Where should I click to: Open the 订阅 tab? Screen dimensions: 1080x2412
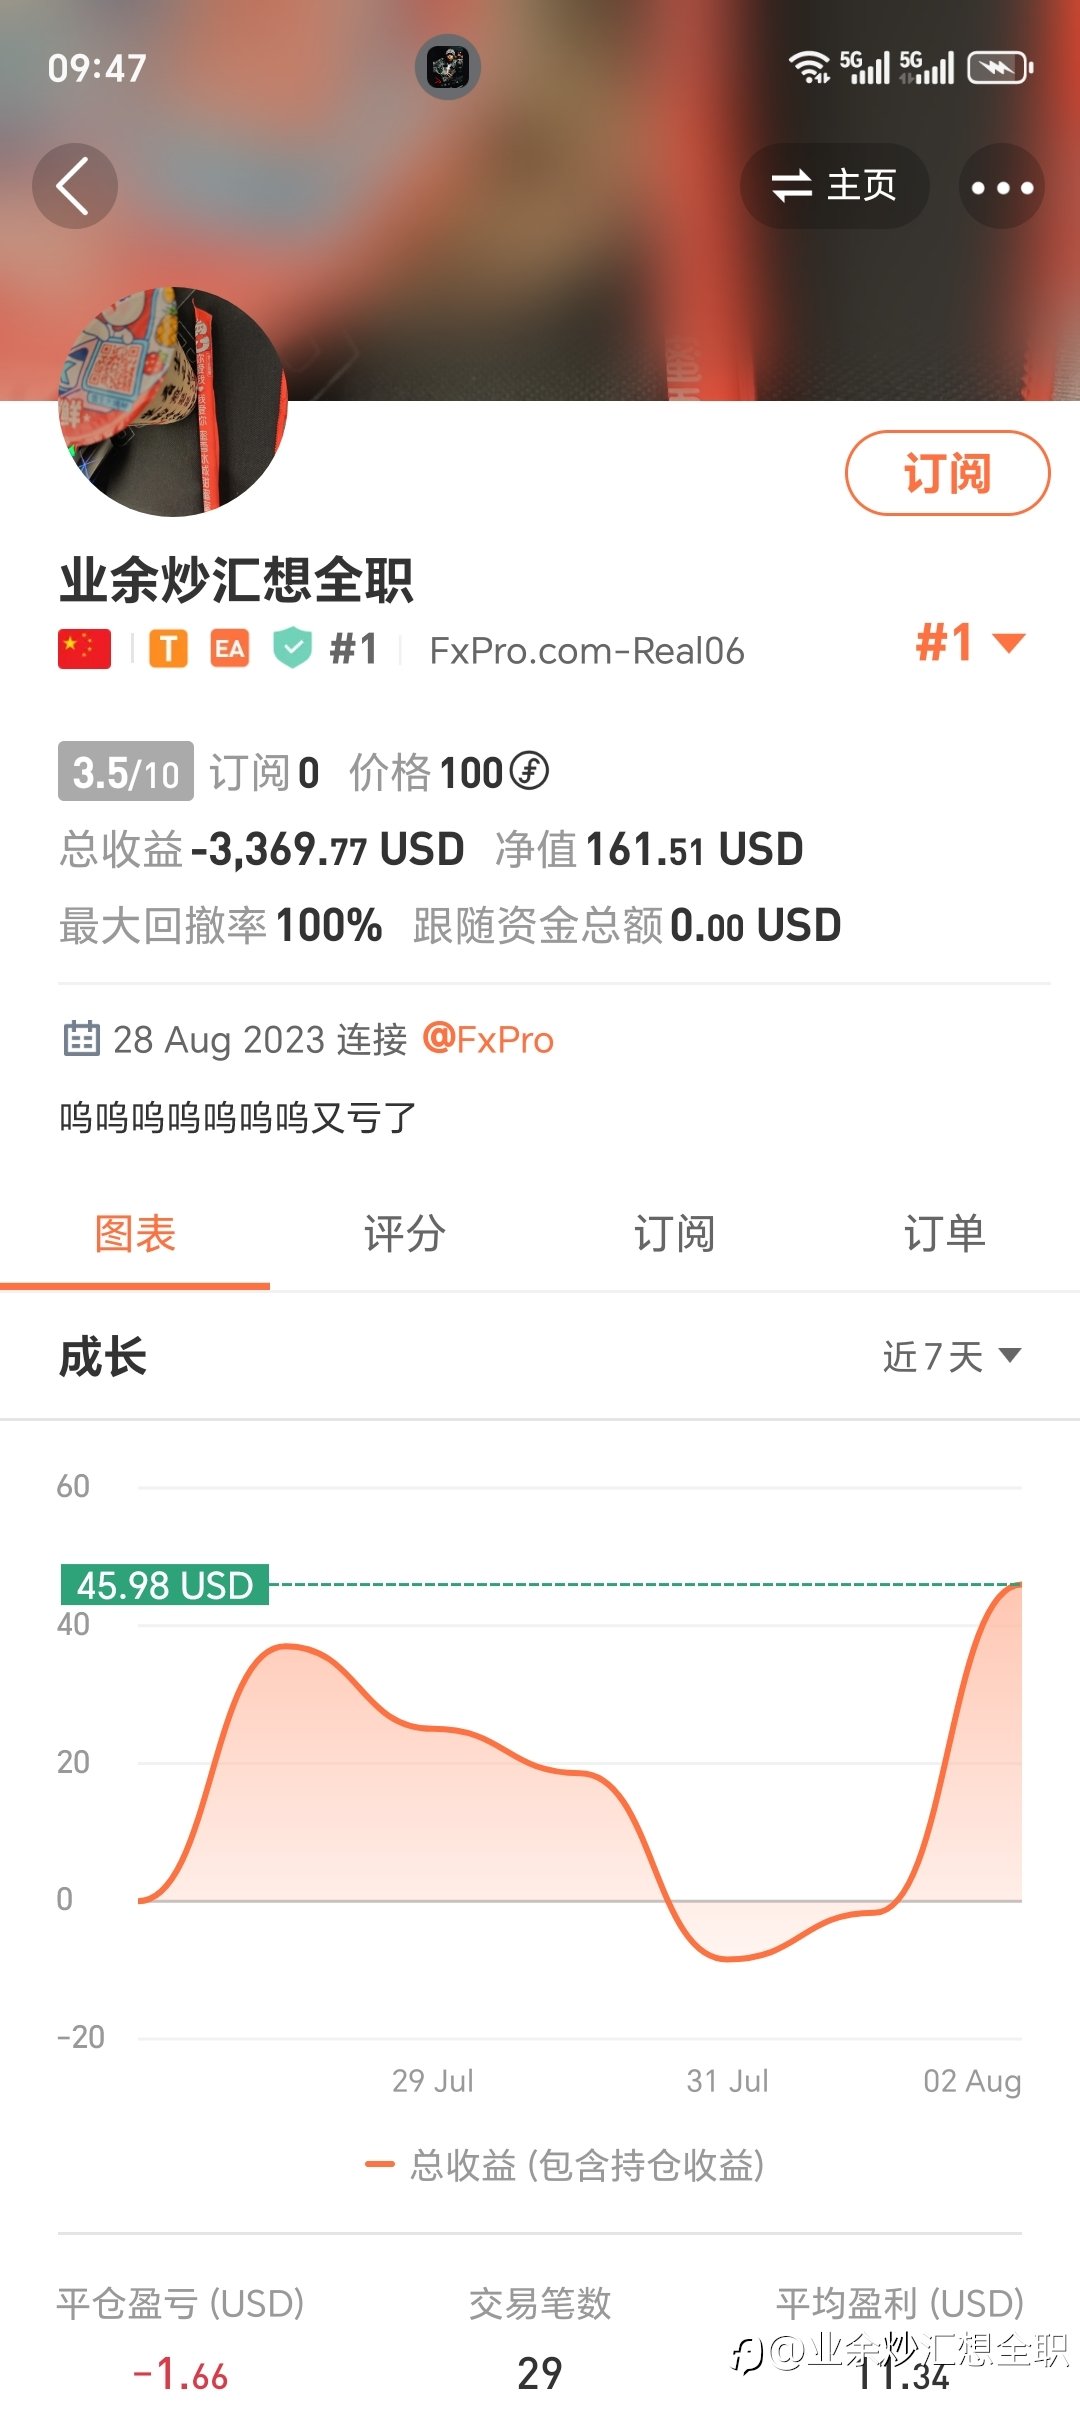click(675, 1234)
